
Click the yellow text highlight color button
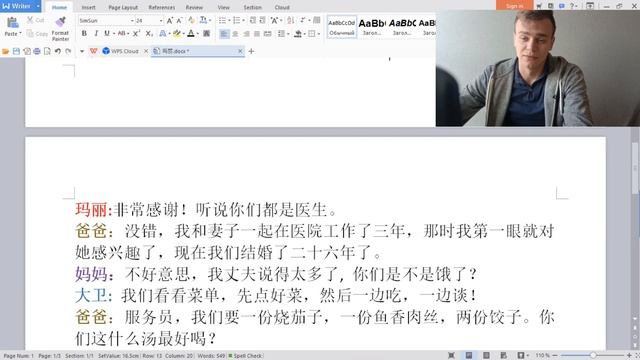pyautogui.click(x=177, y=33)
